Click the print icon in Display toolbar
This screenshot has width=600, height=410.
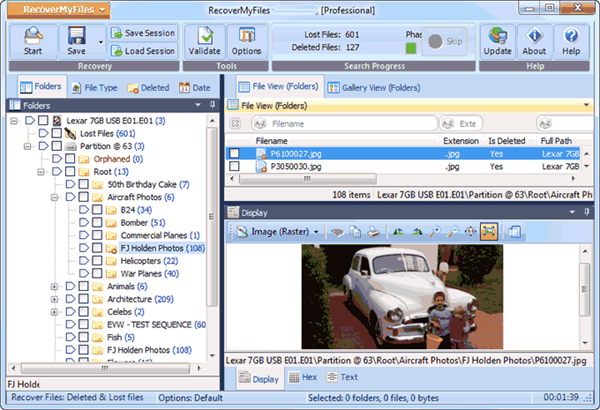[x=373, y=231]
